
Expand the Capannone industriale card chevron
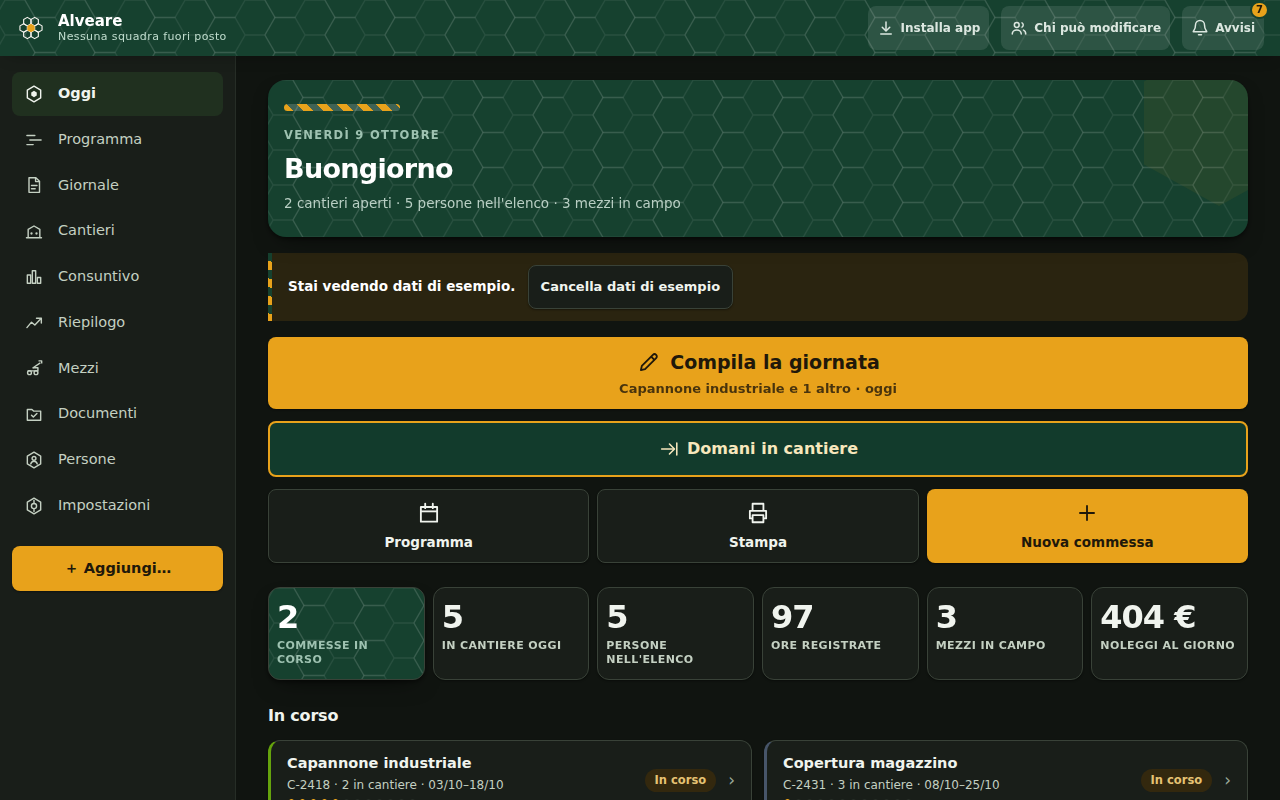tap(731, 781)
